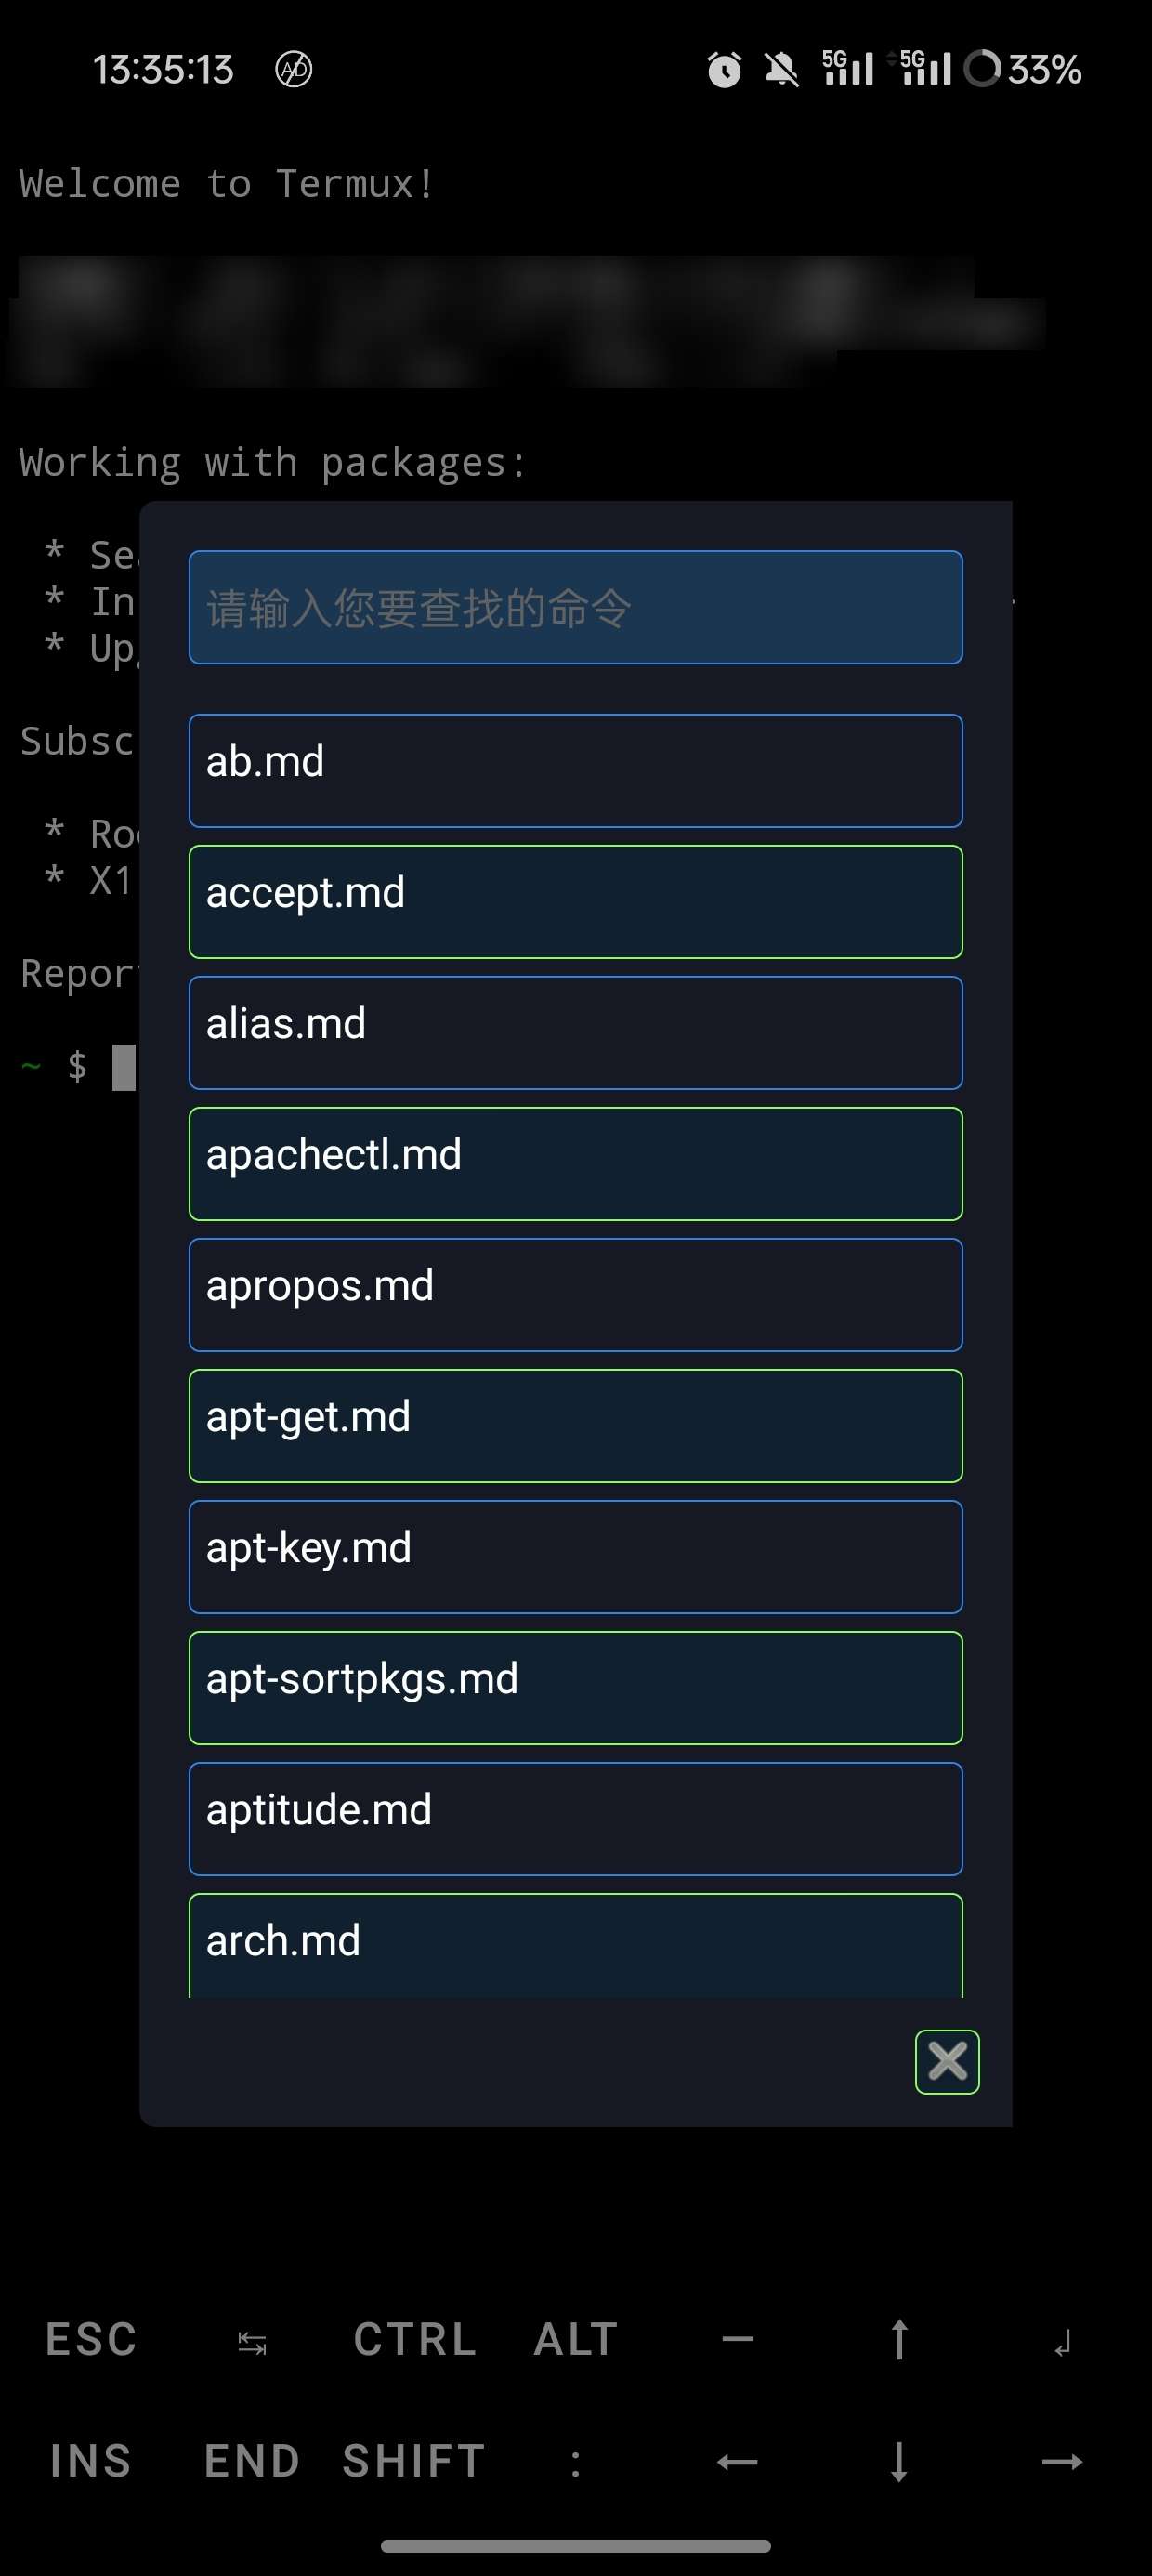Tap the right arrow key
Viewport: 1152px width, 2576px height.
click(x=1062, y=2461)
